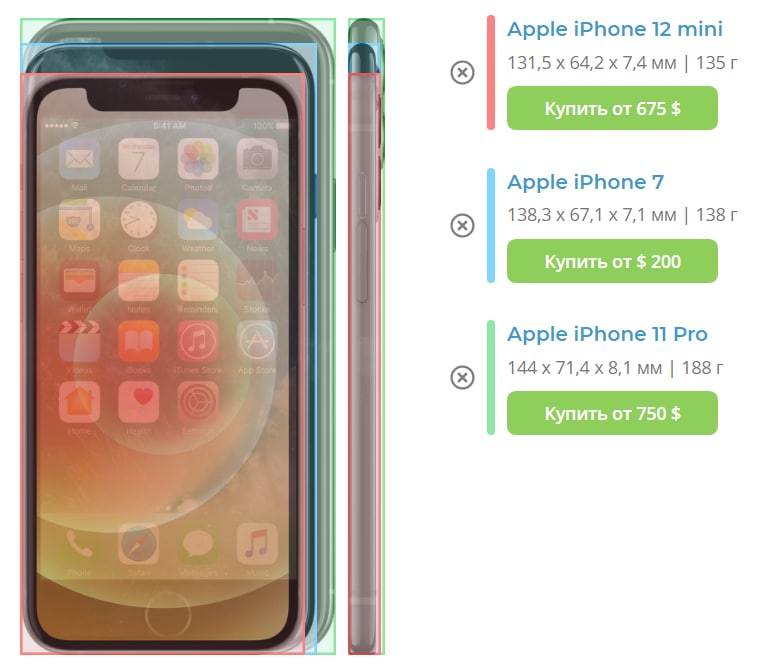The height and width of the screenshot is (671, 778).
Task: Open the Apple iPhone 7 title link
Action: point(585,182)
